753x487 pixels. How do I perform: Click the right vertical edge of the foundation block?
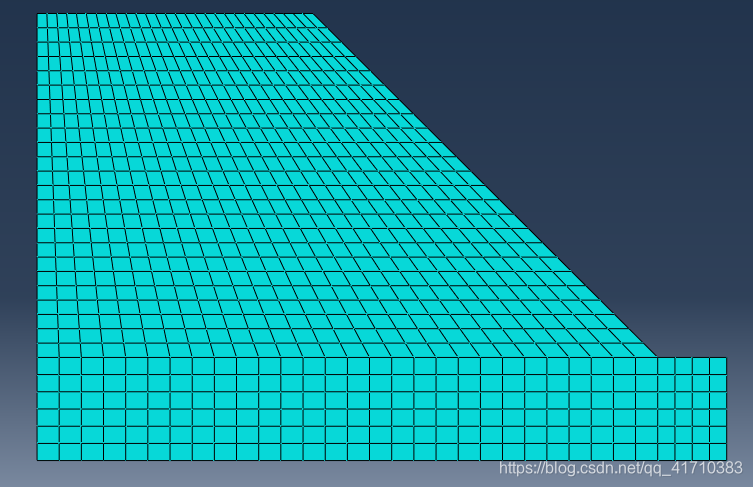click(x=726, y=408)
